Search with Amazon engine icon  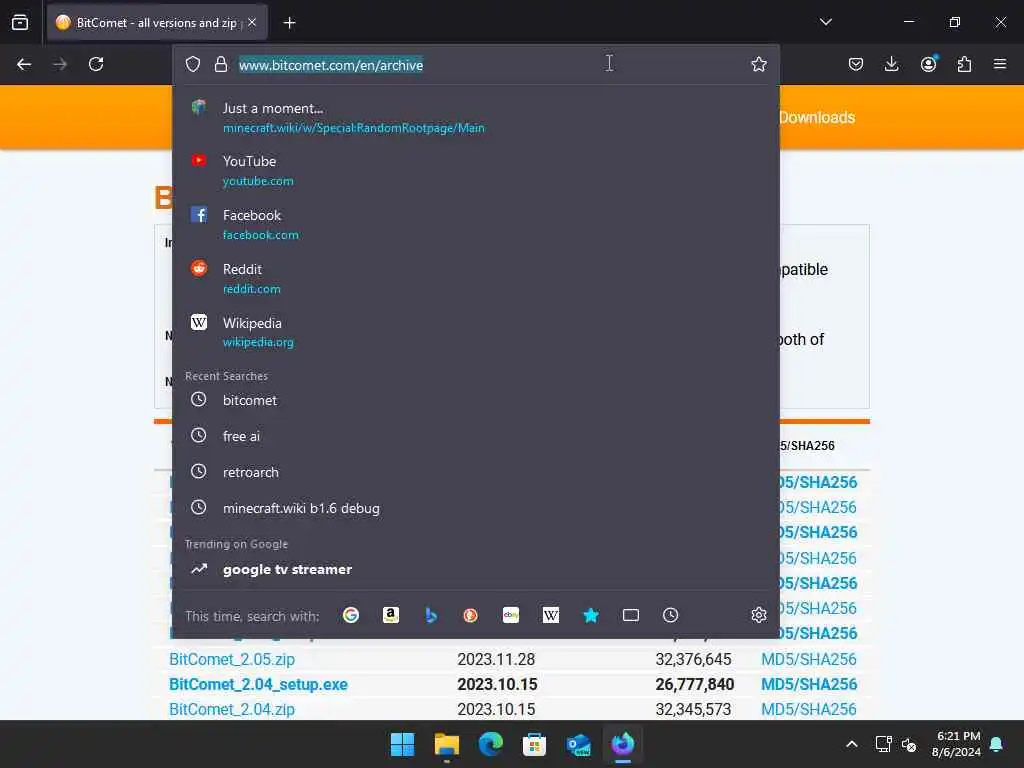(391, 615)
